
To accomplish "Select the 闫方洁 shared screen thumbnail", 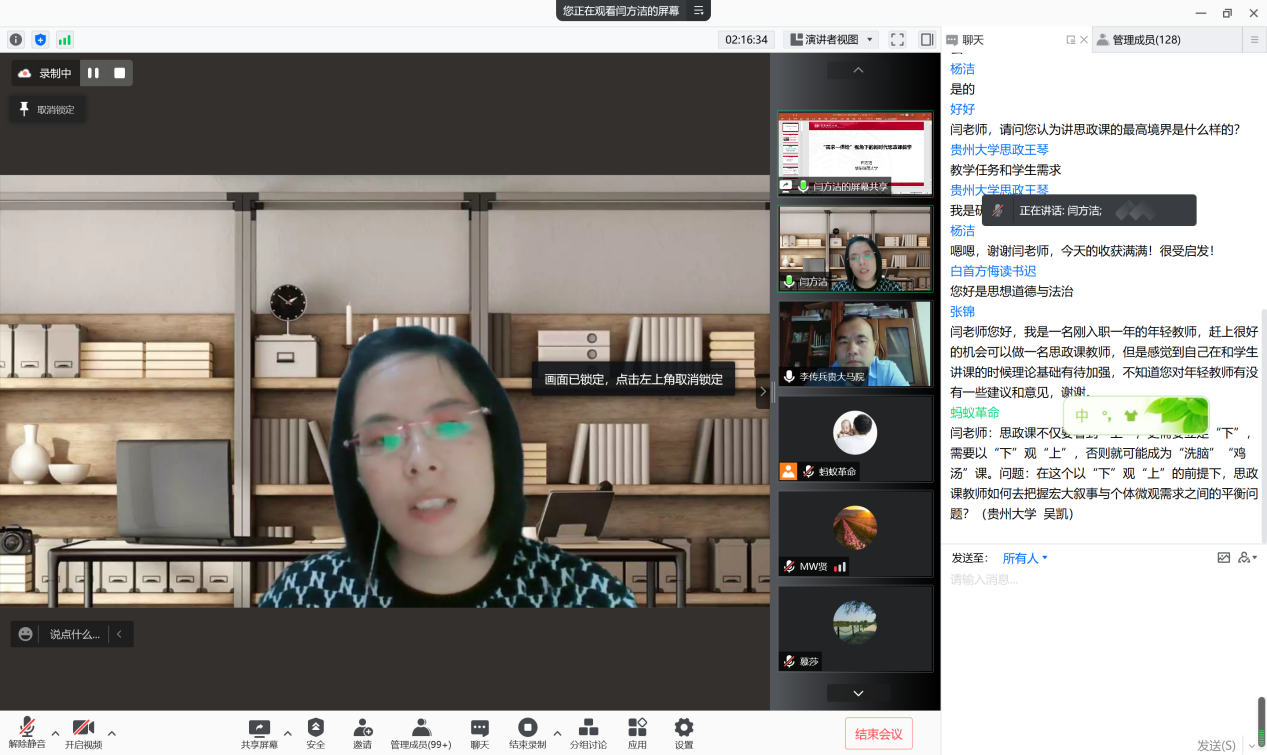I will coord(855,153).
